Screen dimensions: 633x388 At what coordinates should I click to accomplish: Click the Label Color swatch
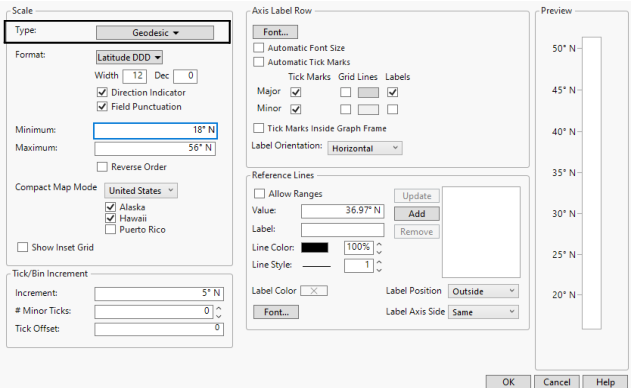314,291
